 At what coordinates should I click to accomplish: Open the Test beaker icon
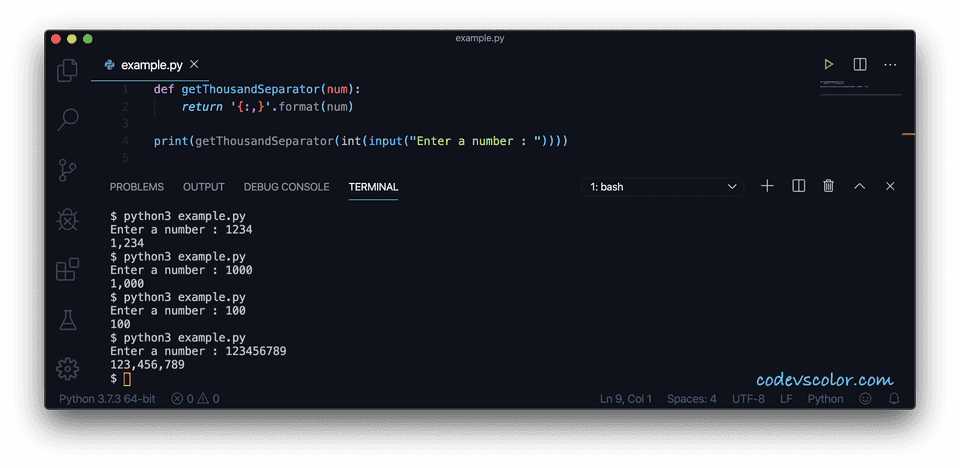click(x=67, y=319)
